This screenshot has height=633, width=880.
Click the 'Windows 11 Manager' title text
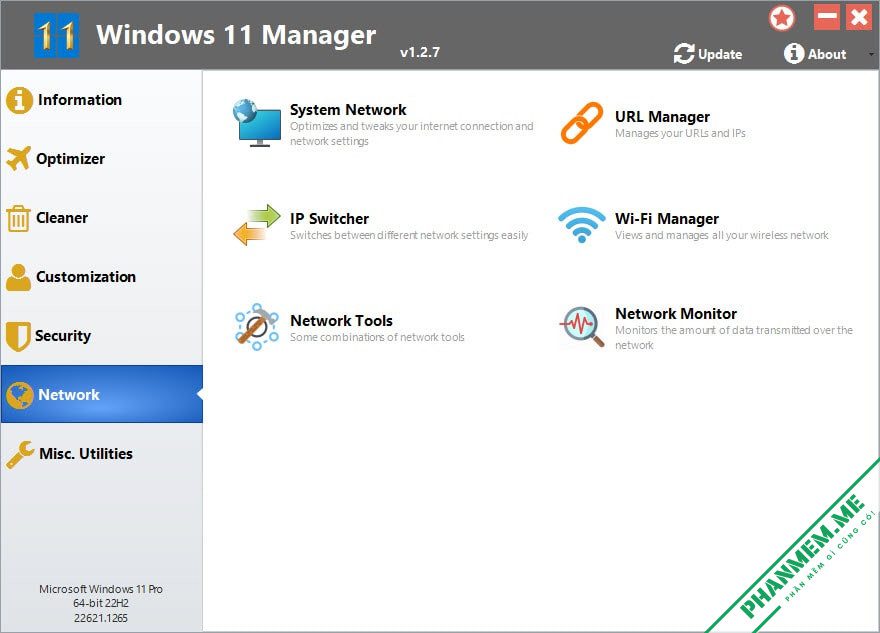236,35
